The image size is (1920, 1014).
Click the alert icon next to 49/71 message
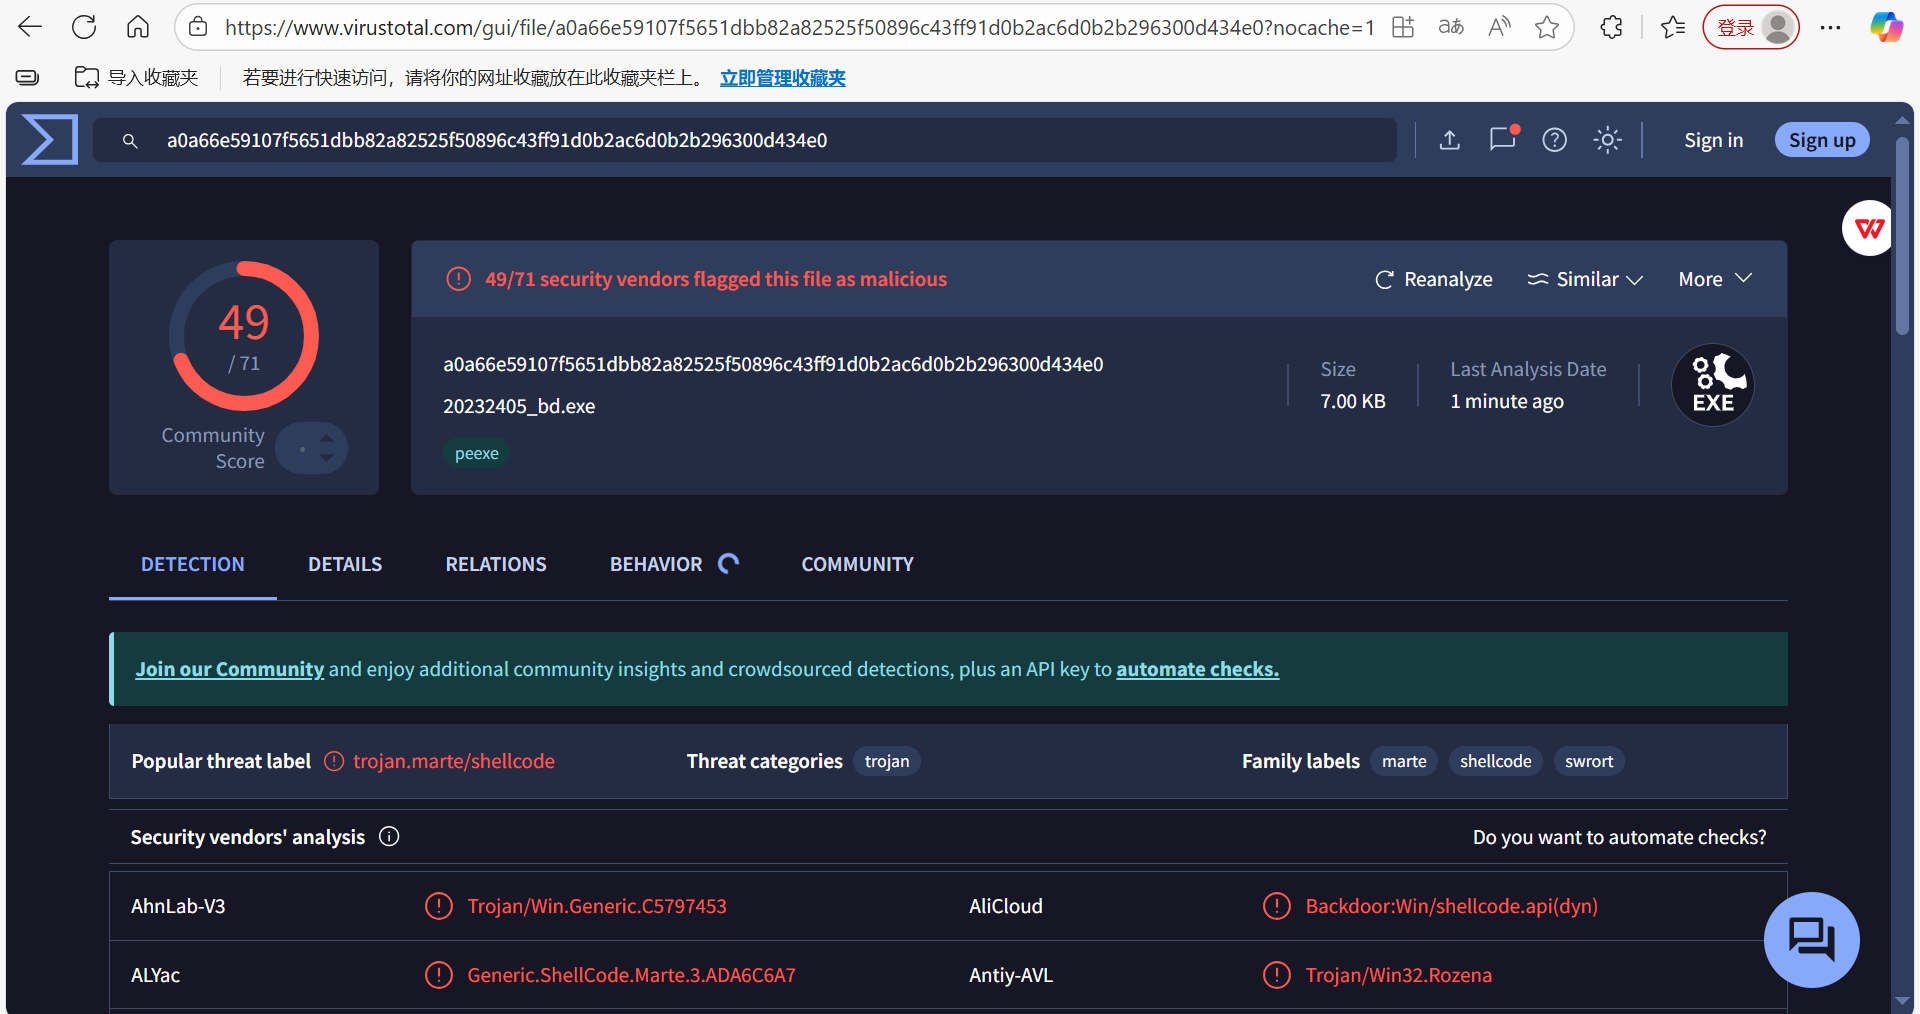pos(458,279)
